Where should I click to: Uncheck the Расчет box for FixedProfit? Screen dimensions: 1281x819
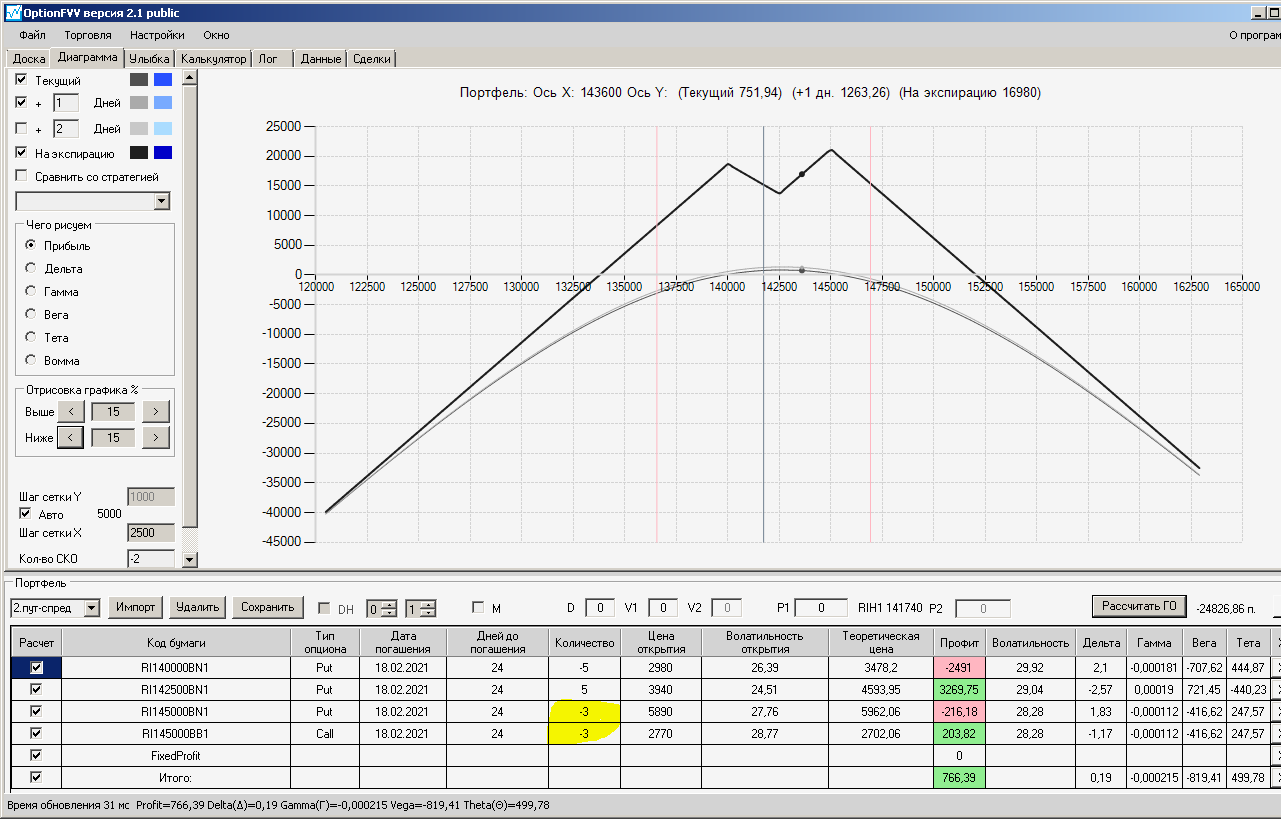point(37,755)
